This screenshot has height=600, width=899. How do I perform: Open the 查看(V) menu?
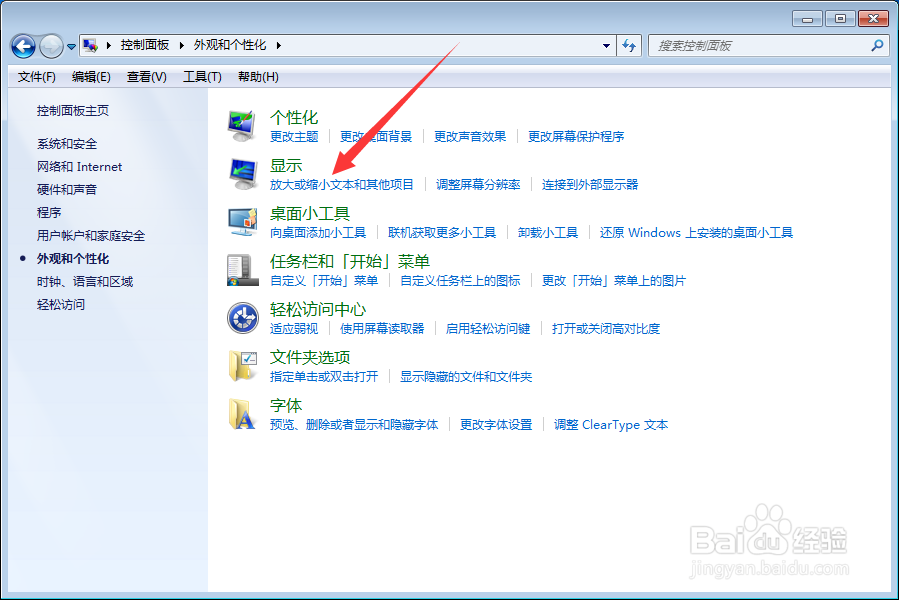coord(147,77)
